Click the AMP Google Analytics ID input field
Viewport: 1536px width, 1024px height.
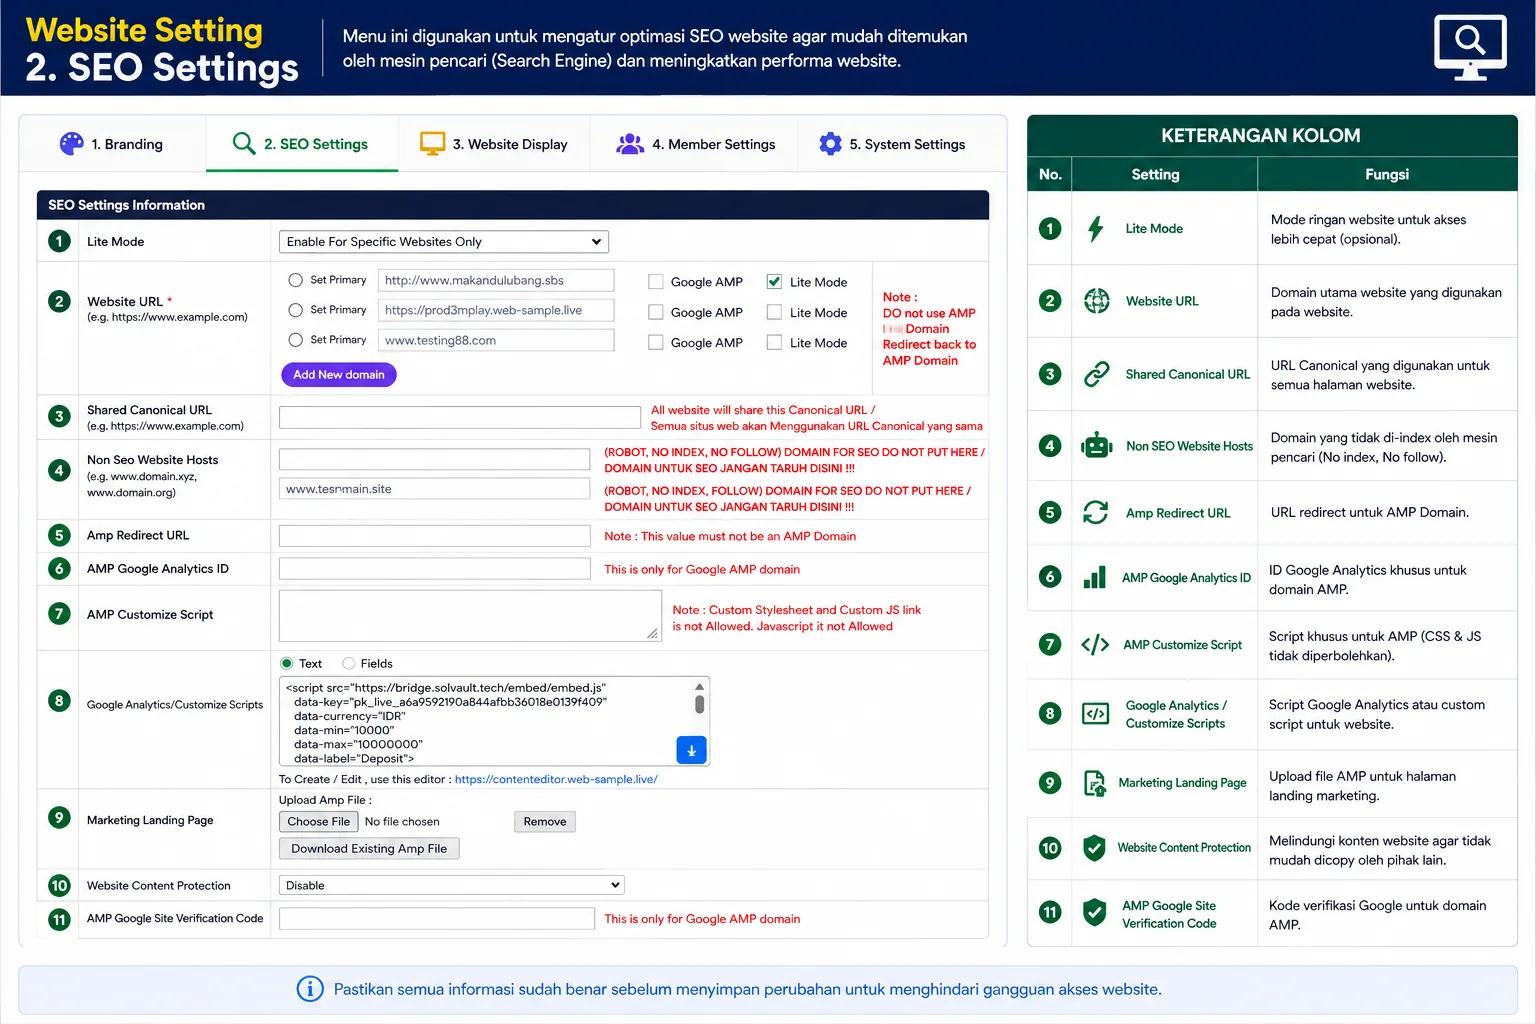[x=435, y=569]
